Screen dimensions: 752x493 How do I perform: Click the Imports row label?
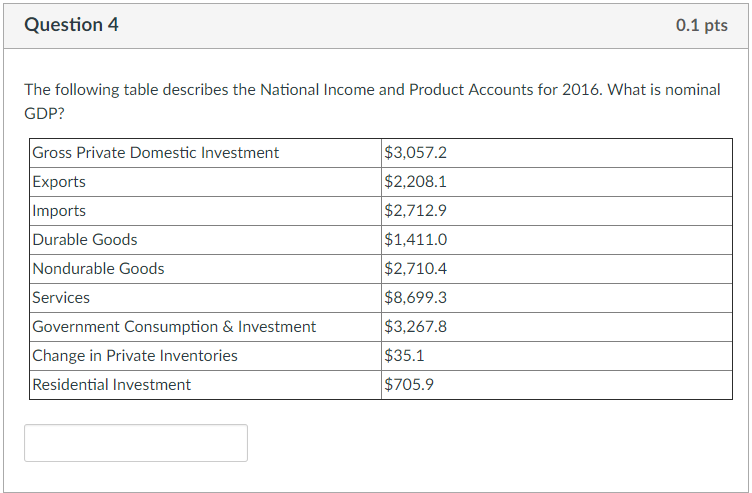pyautogui.click(x=59, y=211)
